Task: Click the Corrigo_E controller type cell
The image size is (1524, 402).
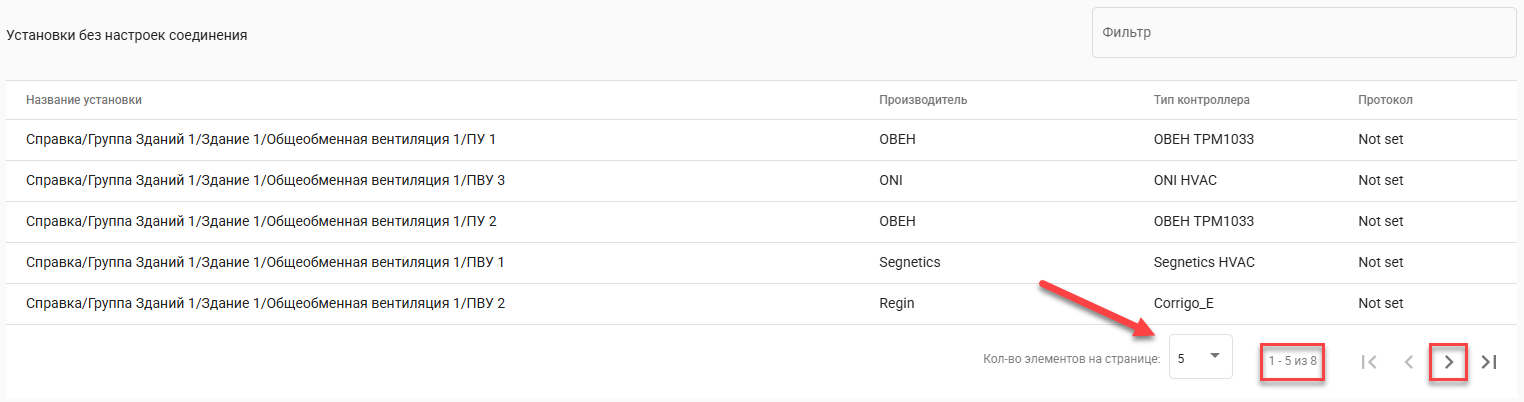Action: click(x=1183, y=303)
